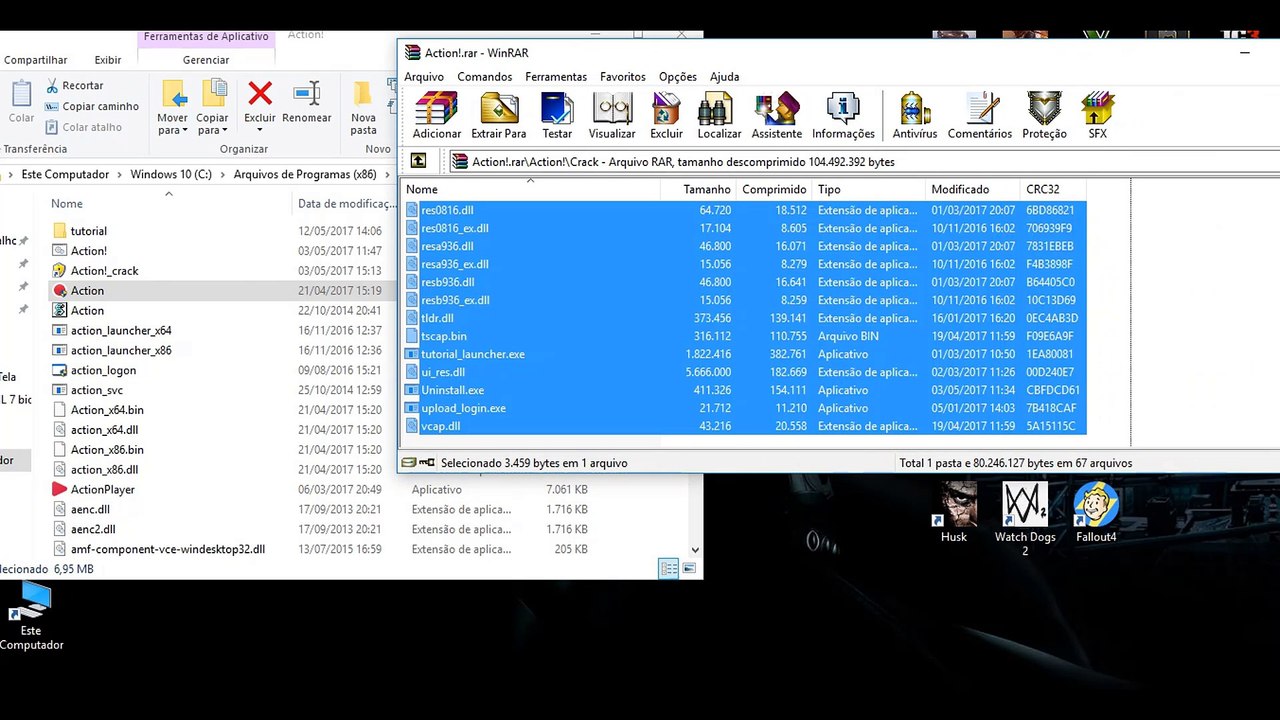Click the red X Excluir icon in Explorer
The width and height of the screenshot is (1280, 720).
[x=260, y=94]
